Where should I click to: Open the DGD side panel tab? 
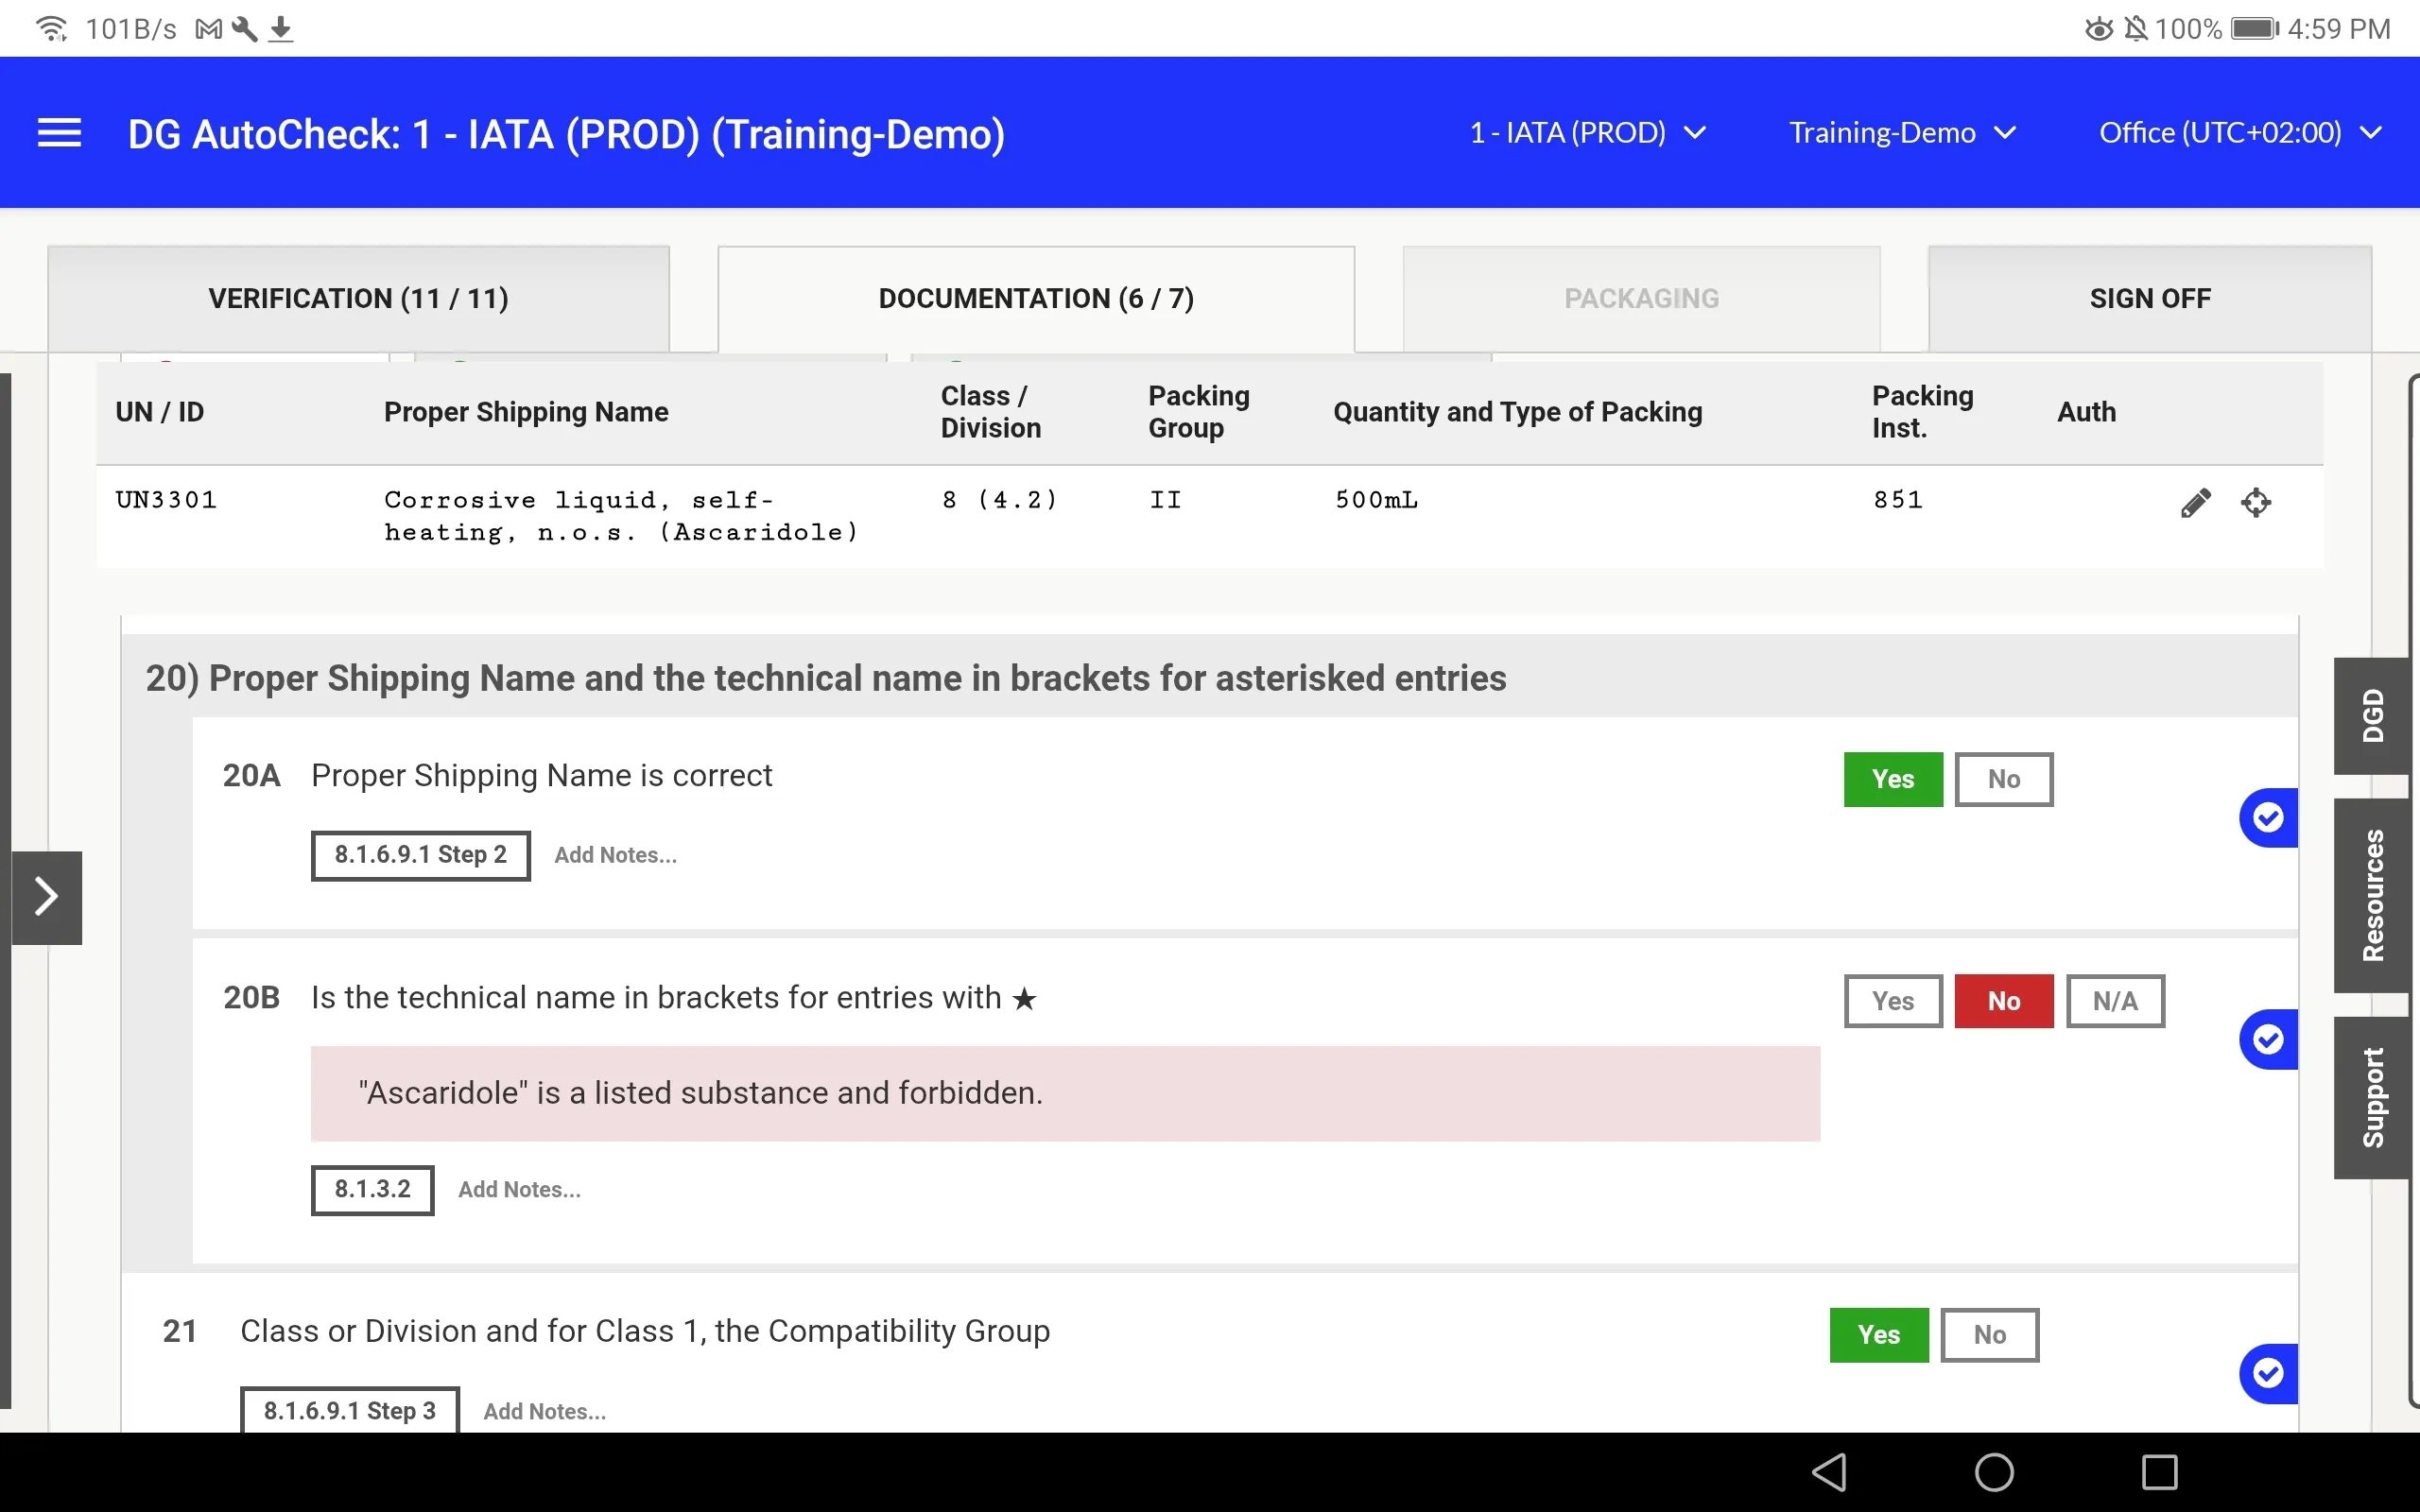pos(2373,716)
